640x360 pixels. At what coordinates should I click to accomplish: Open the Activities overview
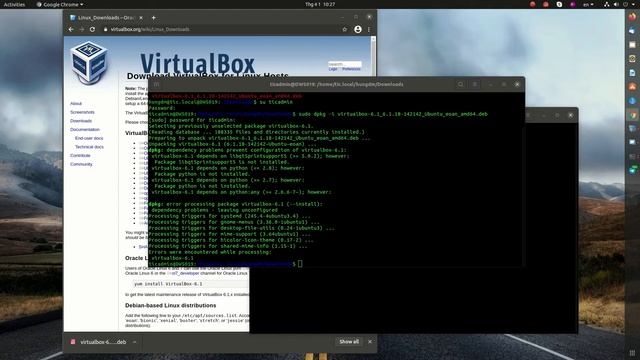coord(14,4)
